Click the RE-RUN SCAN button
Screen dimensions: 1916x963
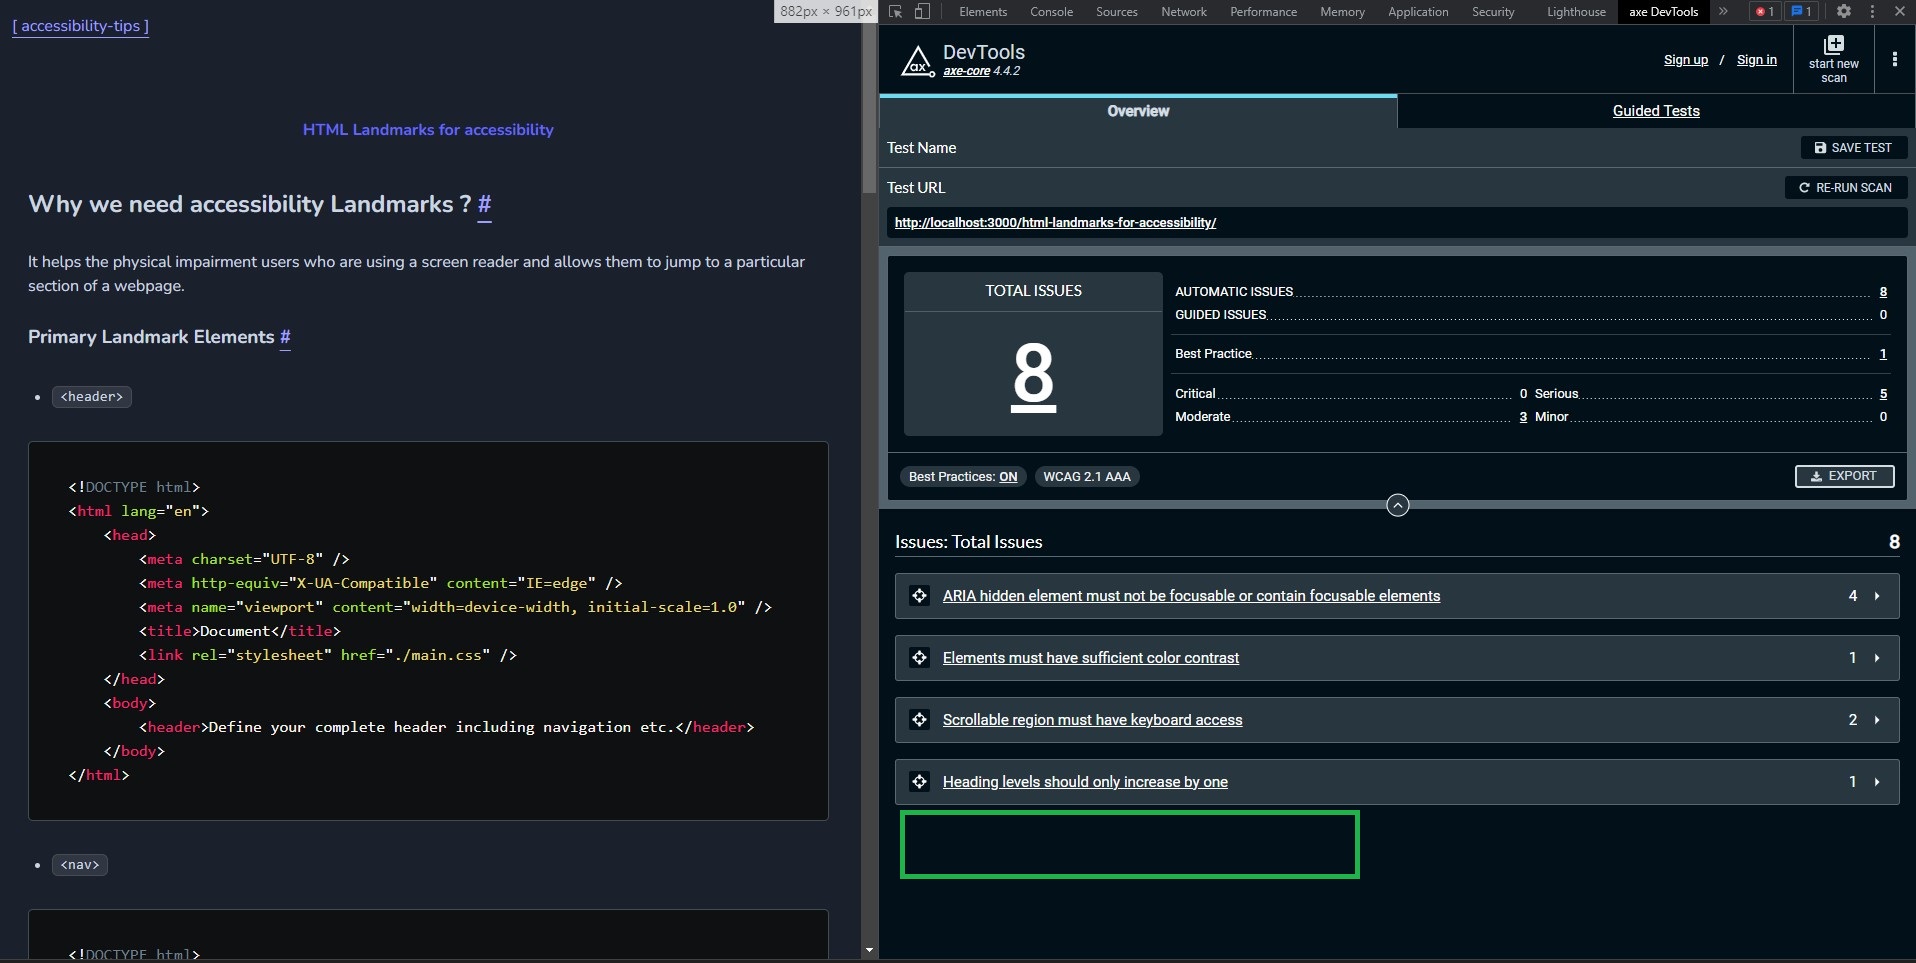tap(1845, 188)
